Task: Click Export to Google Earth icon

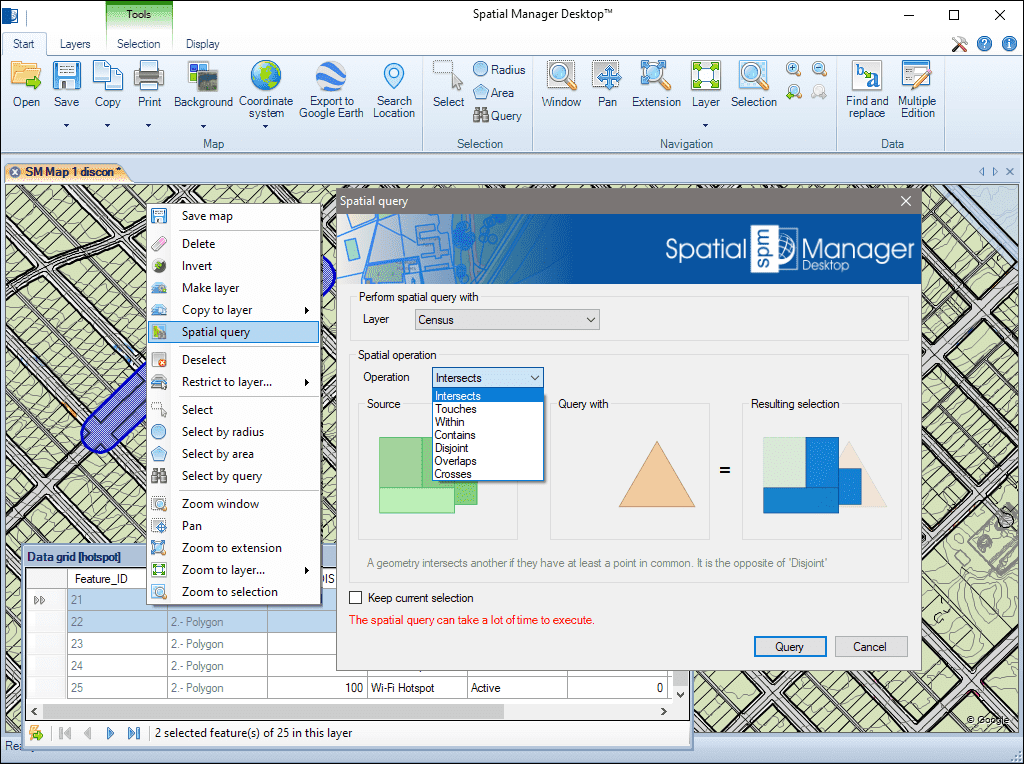Action: point(331,76)
